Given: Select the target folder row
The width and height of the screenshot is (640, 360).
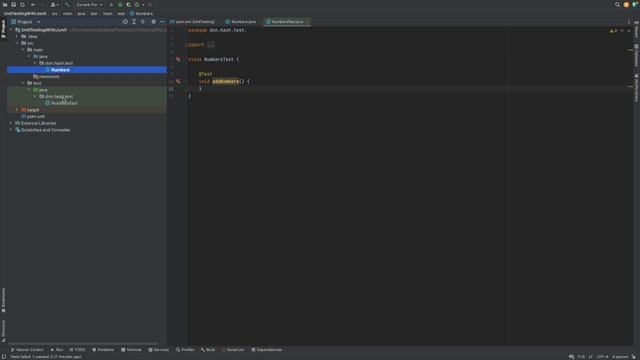Looking at the screenshot, I should (x=87, y=110).
